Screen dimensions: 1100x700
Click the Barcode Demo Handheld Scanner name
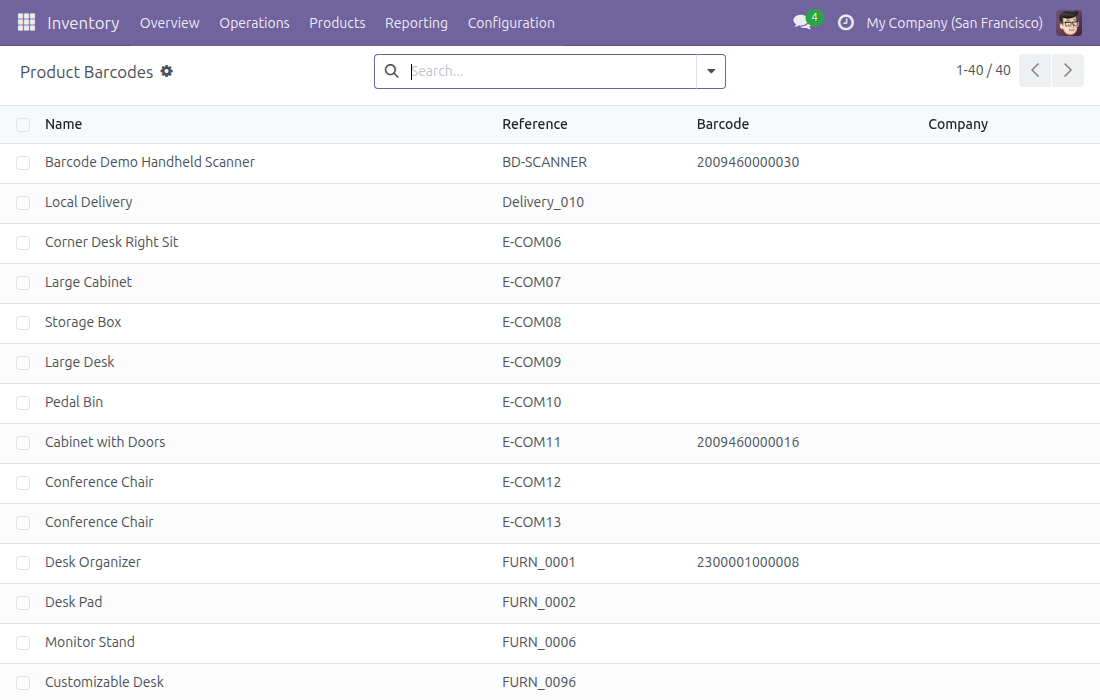click(x=149, y=162)
